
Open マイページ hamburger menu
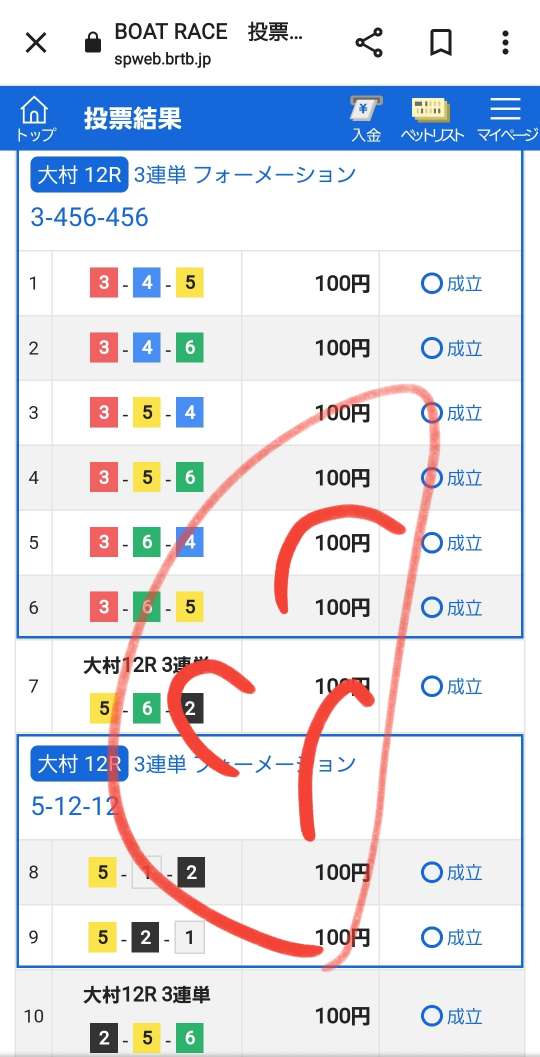pyautogui.click(x=506, y=118)
